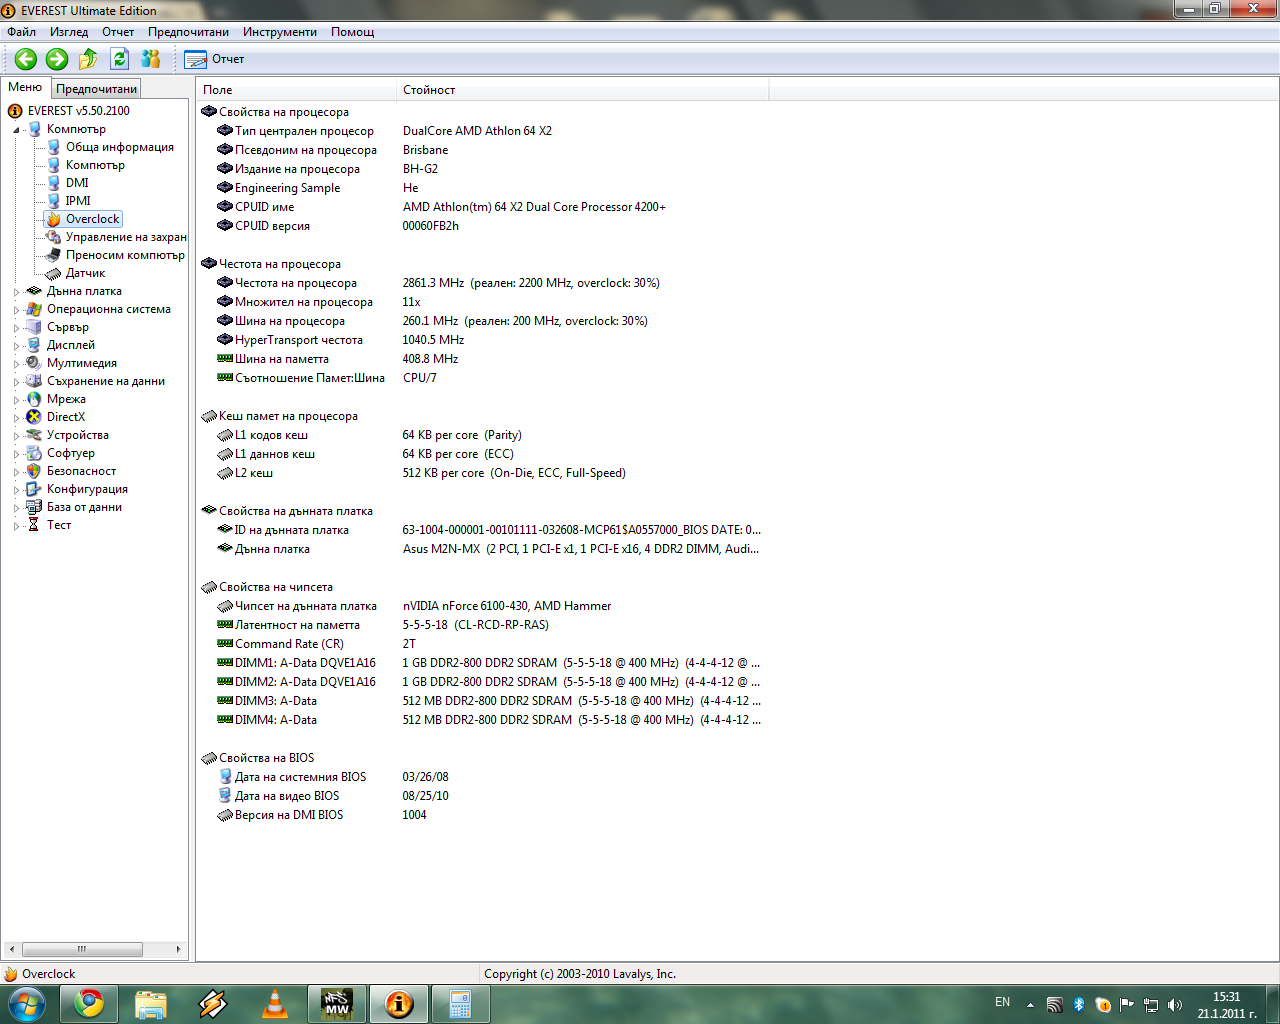
Task: Open Обща информация in the sidebar
Action: [119, 147]
